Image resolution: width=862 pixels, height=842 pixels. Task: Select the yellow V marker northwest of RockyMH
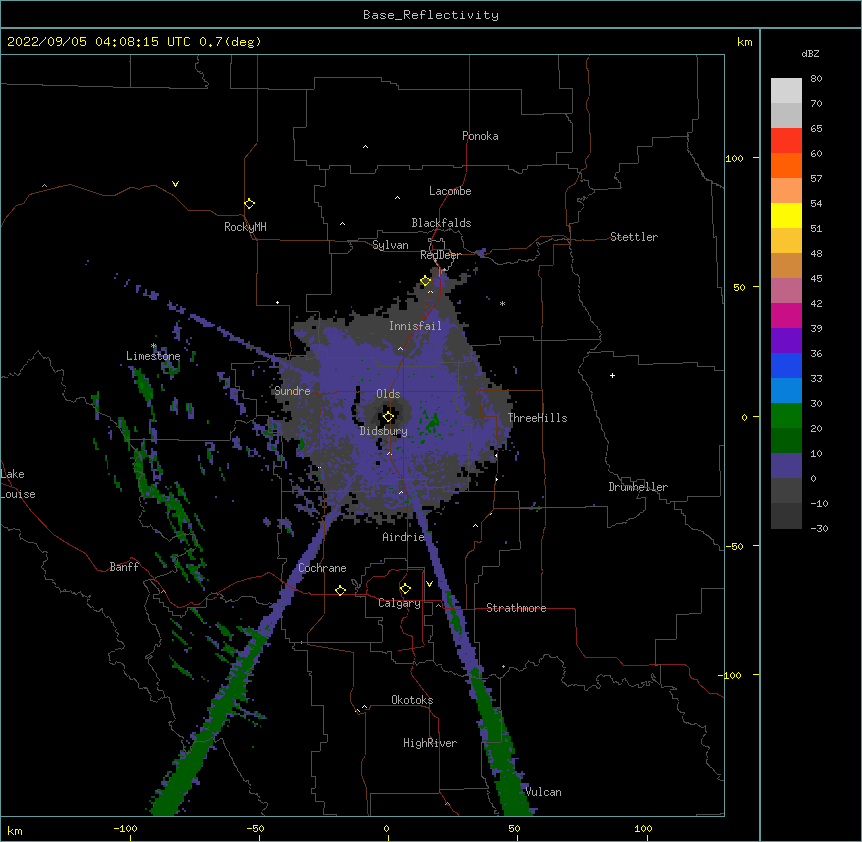[x=175, y=184]
